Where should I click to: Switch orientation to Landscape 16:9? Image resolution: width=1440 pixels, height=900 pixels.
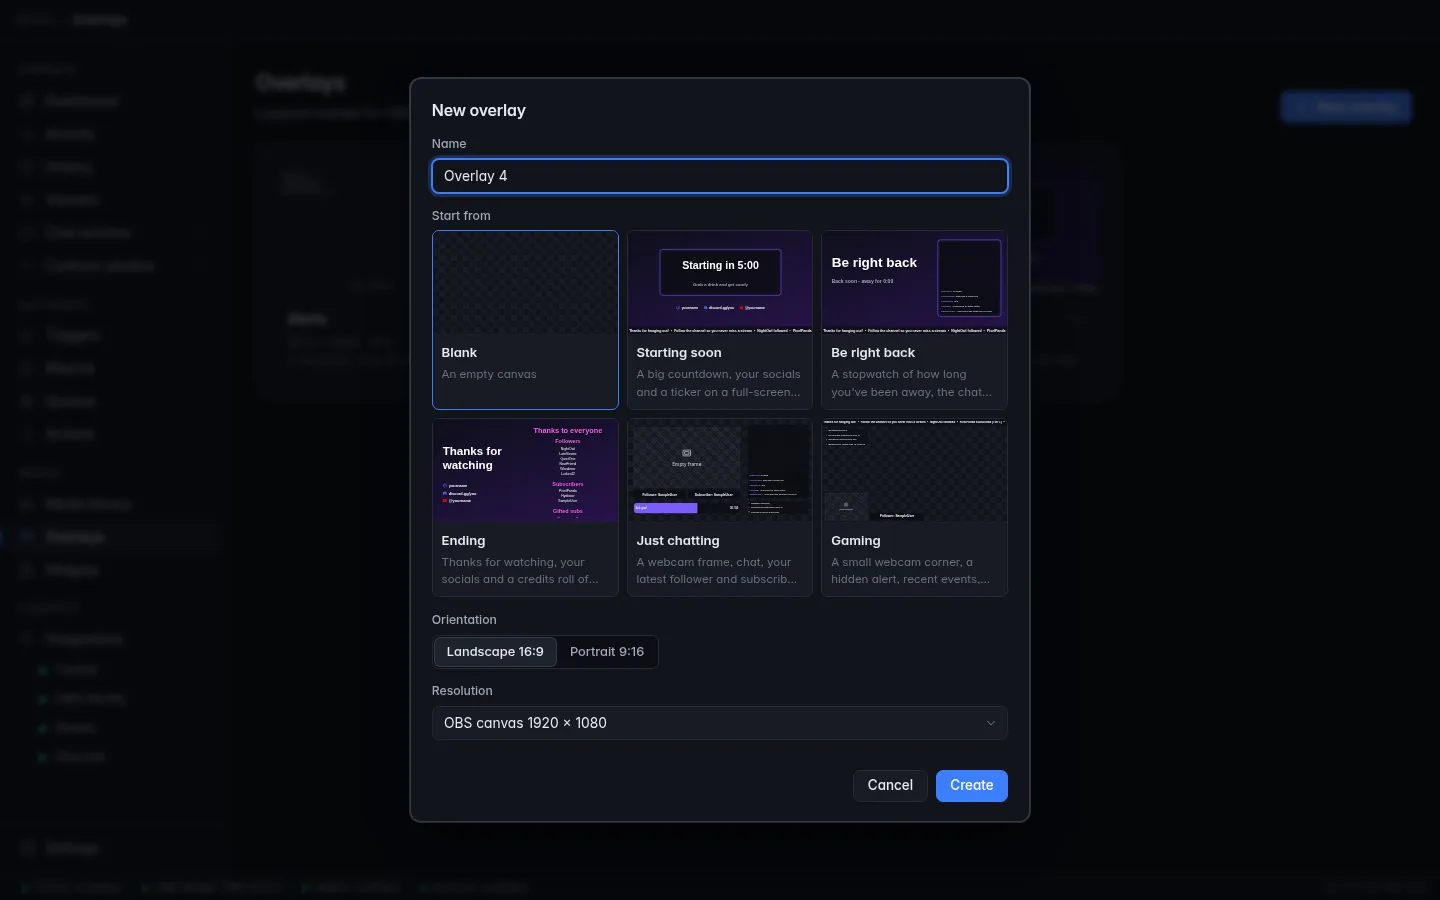(495, 652)
